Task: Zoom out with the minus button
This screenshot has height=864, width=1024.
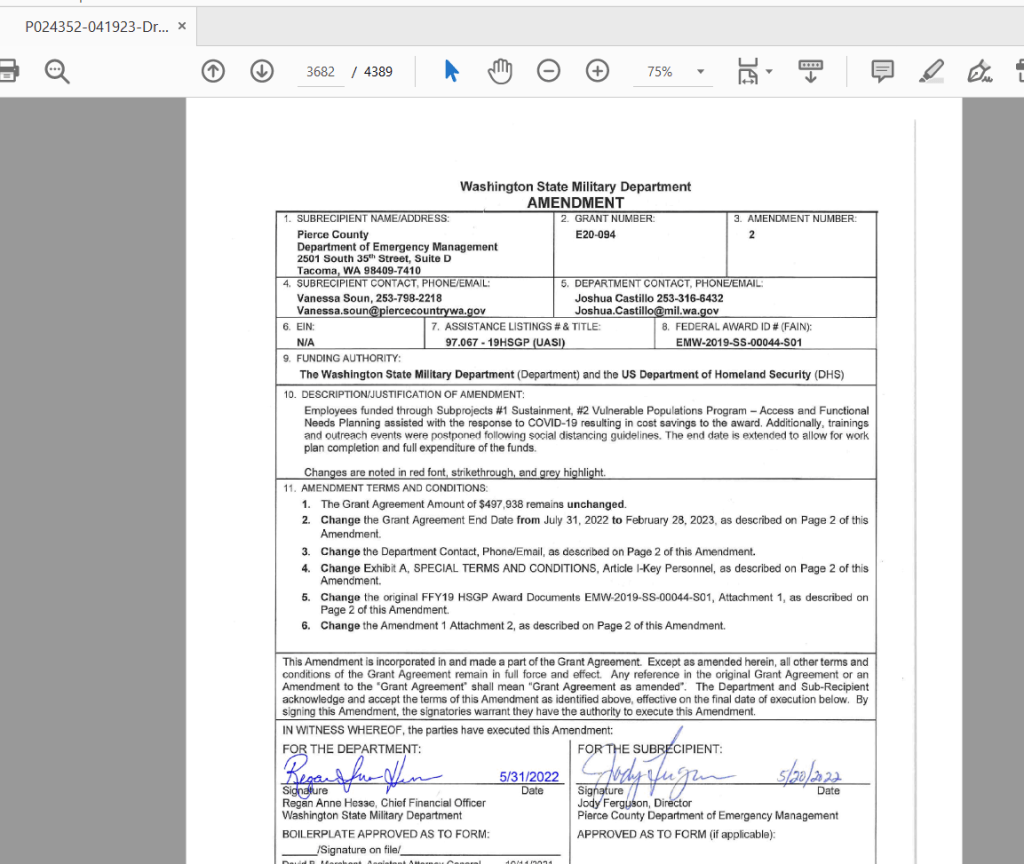Action: coord(548,71)
